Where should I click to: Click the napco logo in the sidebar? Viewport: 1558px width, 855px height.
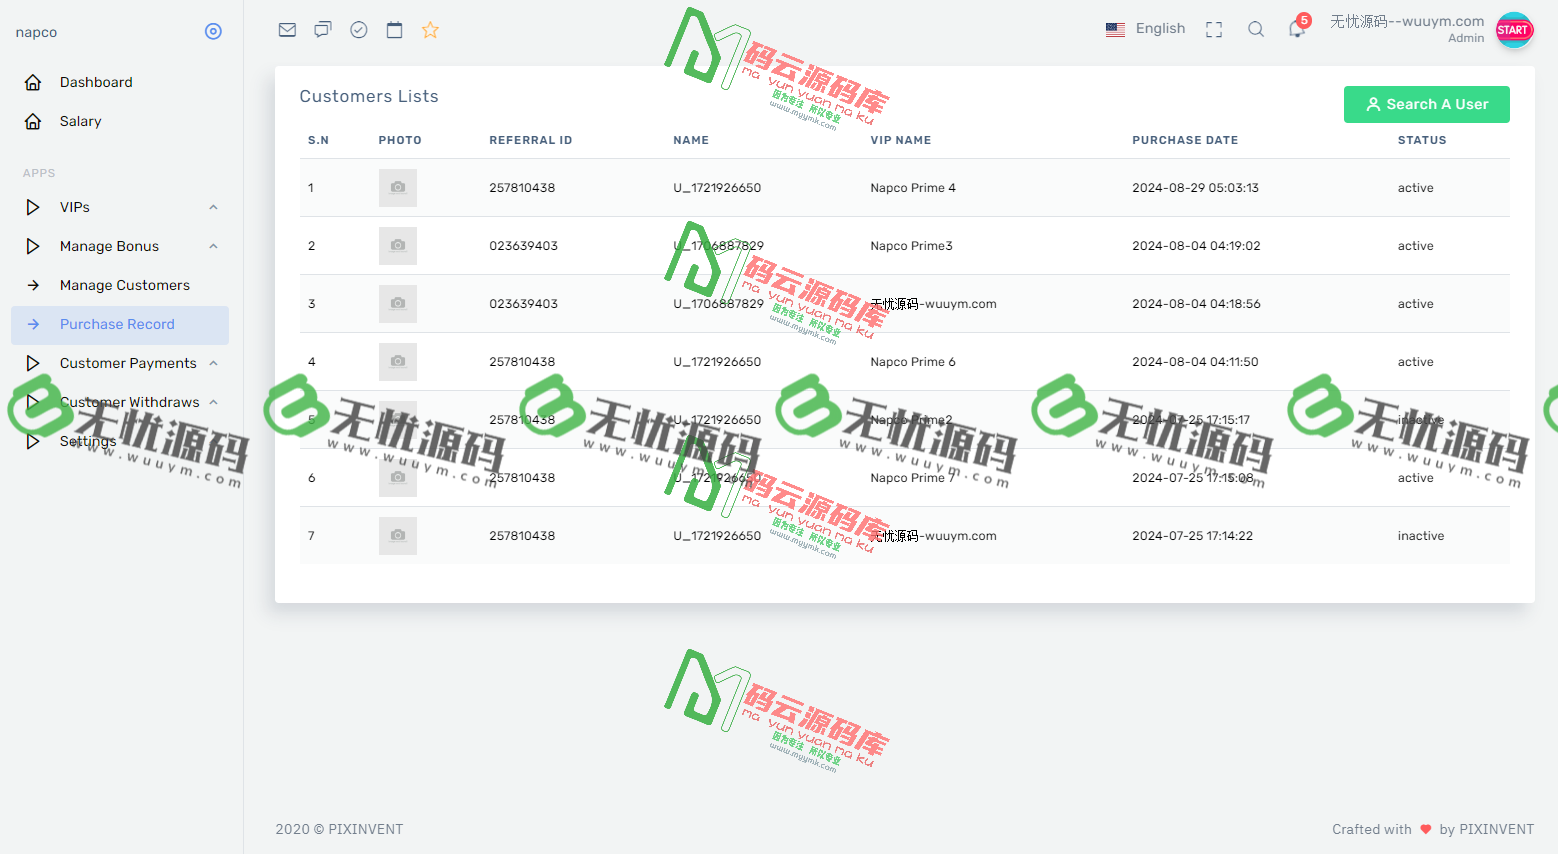[36, 31]
